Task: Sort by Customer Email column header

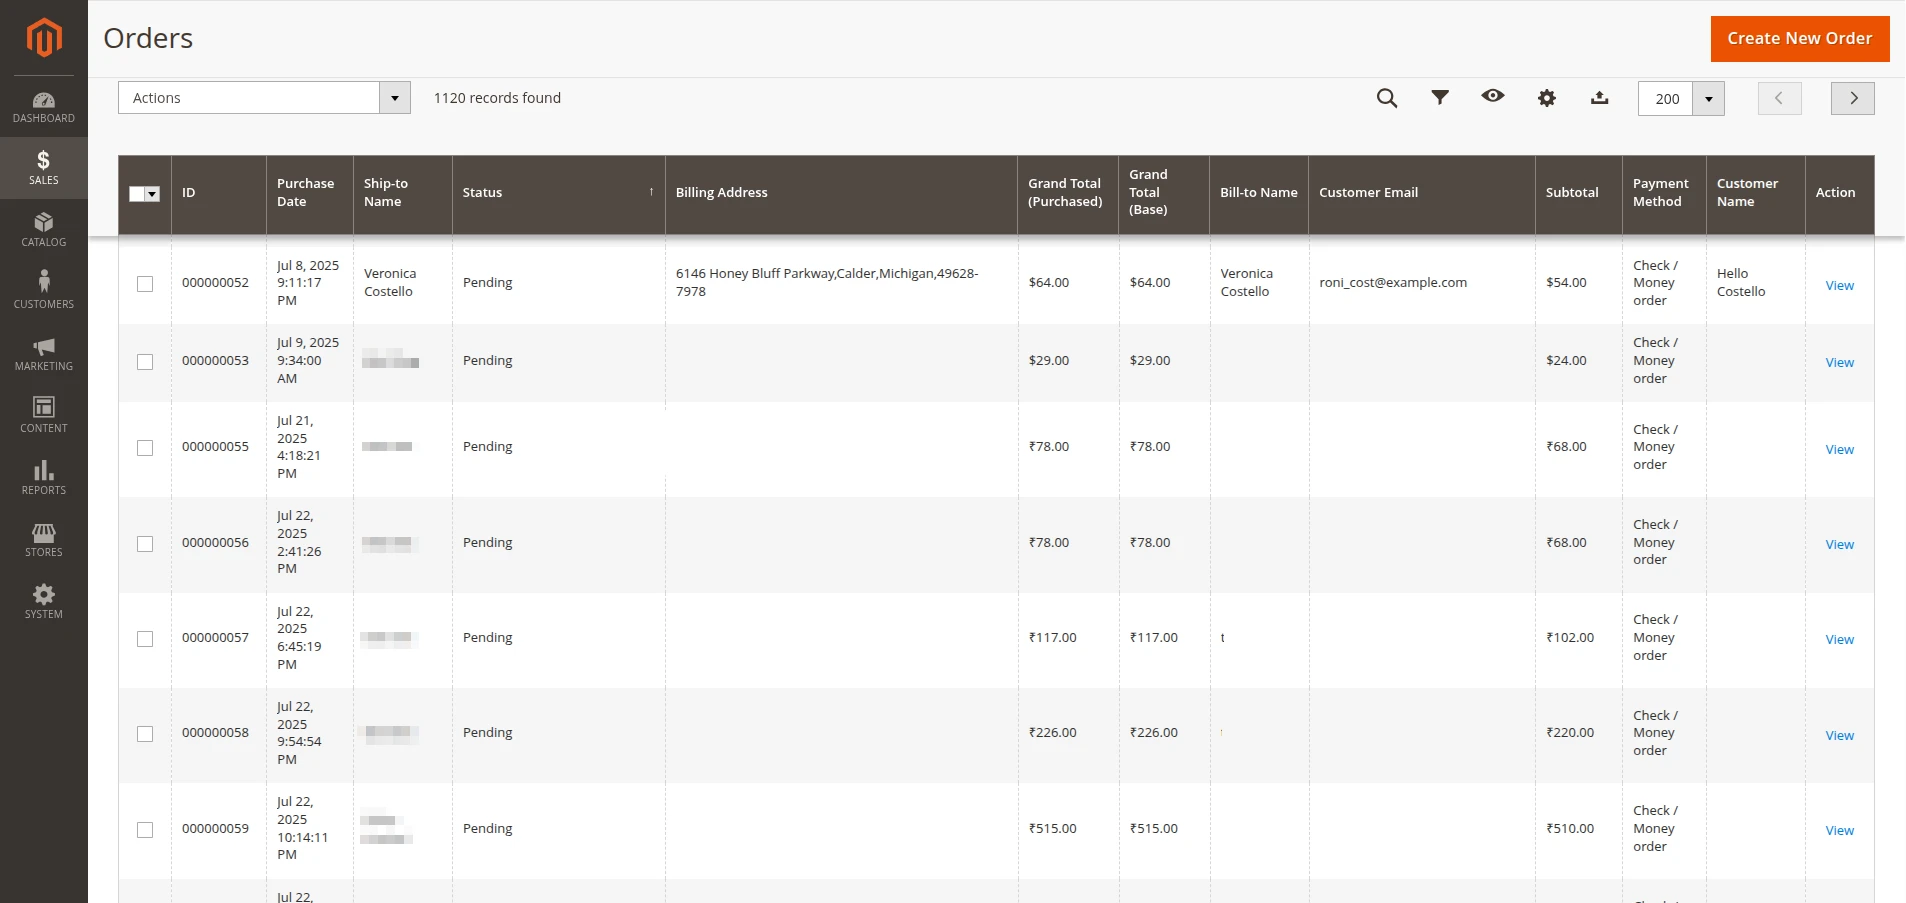Action: click(x=1421, y=193)
